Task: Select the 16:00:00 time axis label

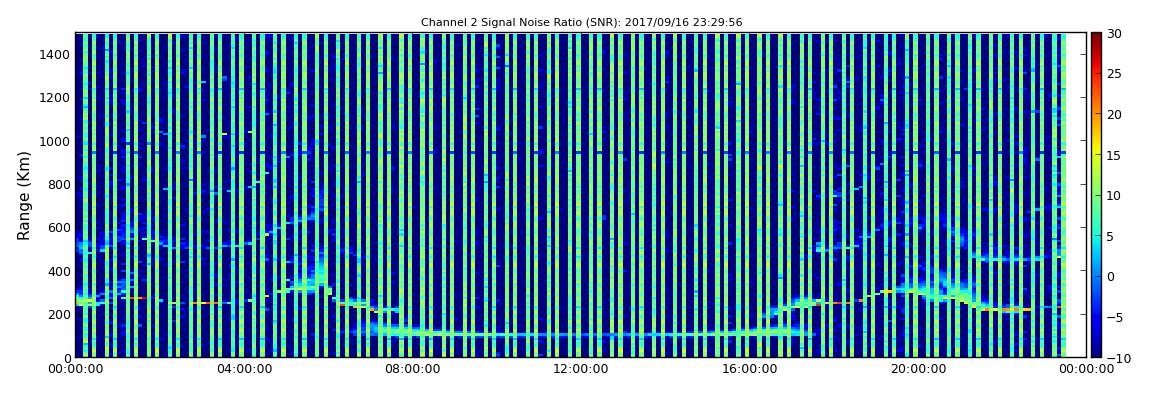Action: tap(749, 370)
